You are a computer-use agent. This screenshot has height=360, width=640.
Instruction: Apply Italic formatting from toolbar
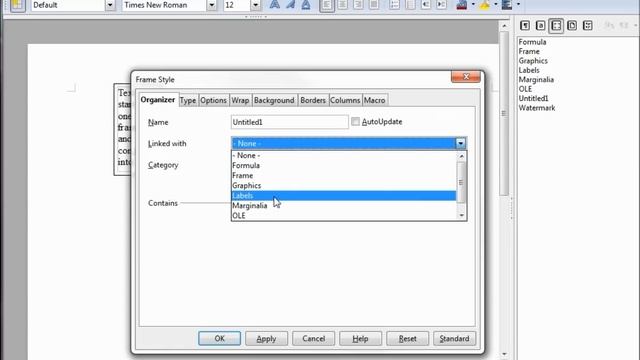(x=290, y=5)
